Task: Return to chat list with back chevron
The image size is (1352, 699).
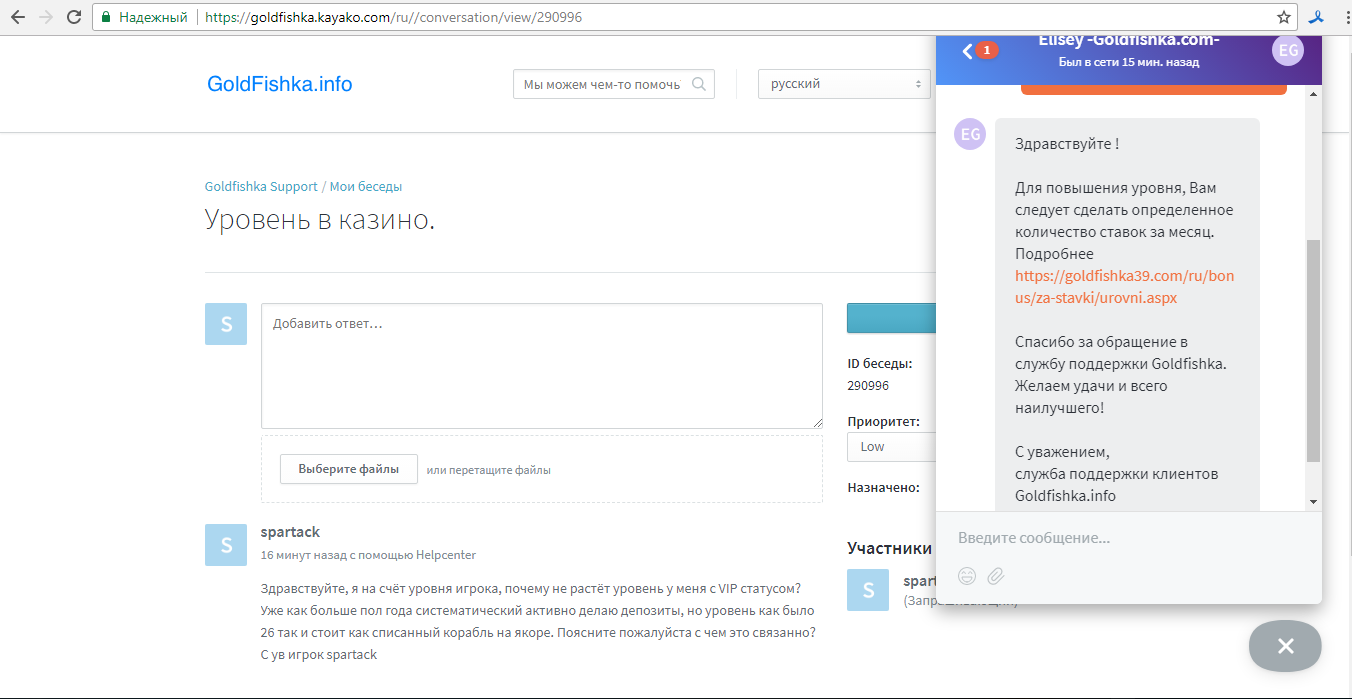Action: [967, 51]
